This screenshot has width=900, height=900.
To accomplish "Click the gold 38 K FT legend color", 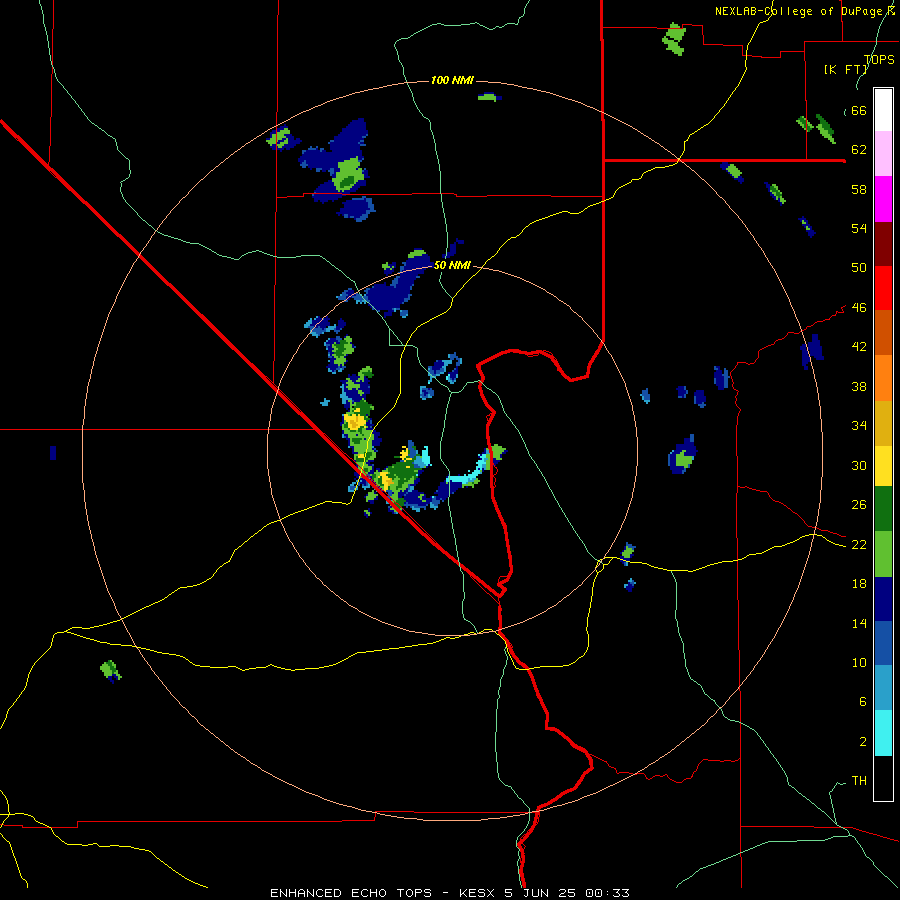I will (883, 423).
